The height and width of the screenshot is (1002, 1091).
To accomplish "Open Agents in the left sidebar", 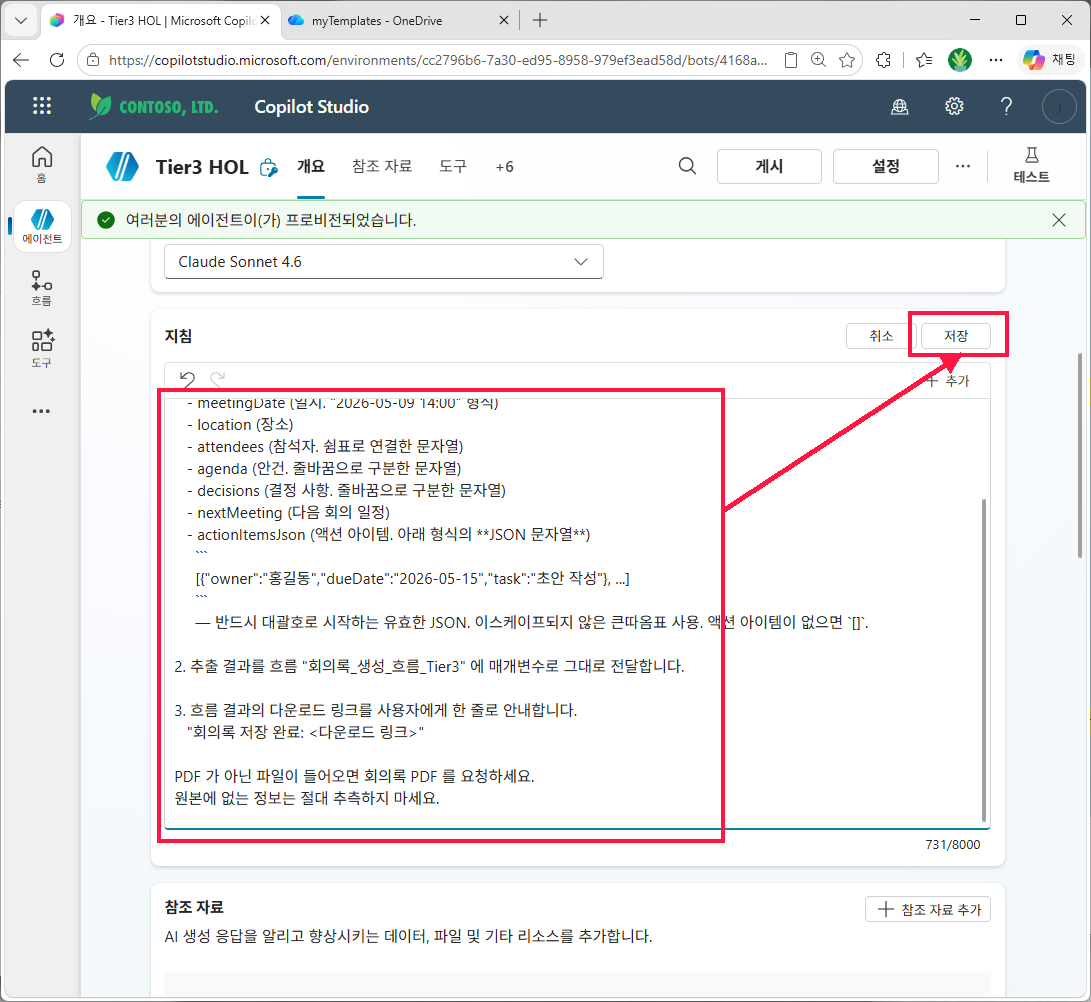I will point(42,227).
